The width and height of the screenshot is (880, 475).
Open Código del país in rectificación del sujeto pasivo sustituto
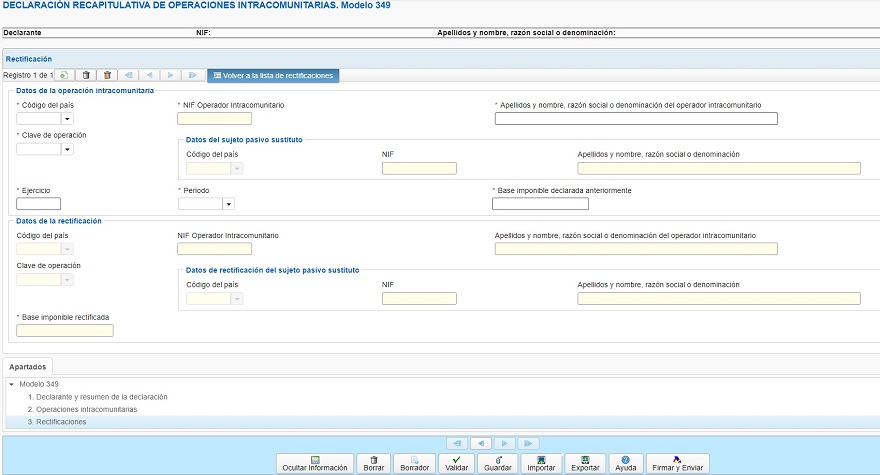pos(237,299)
